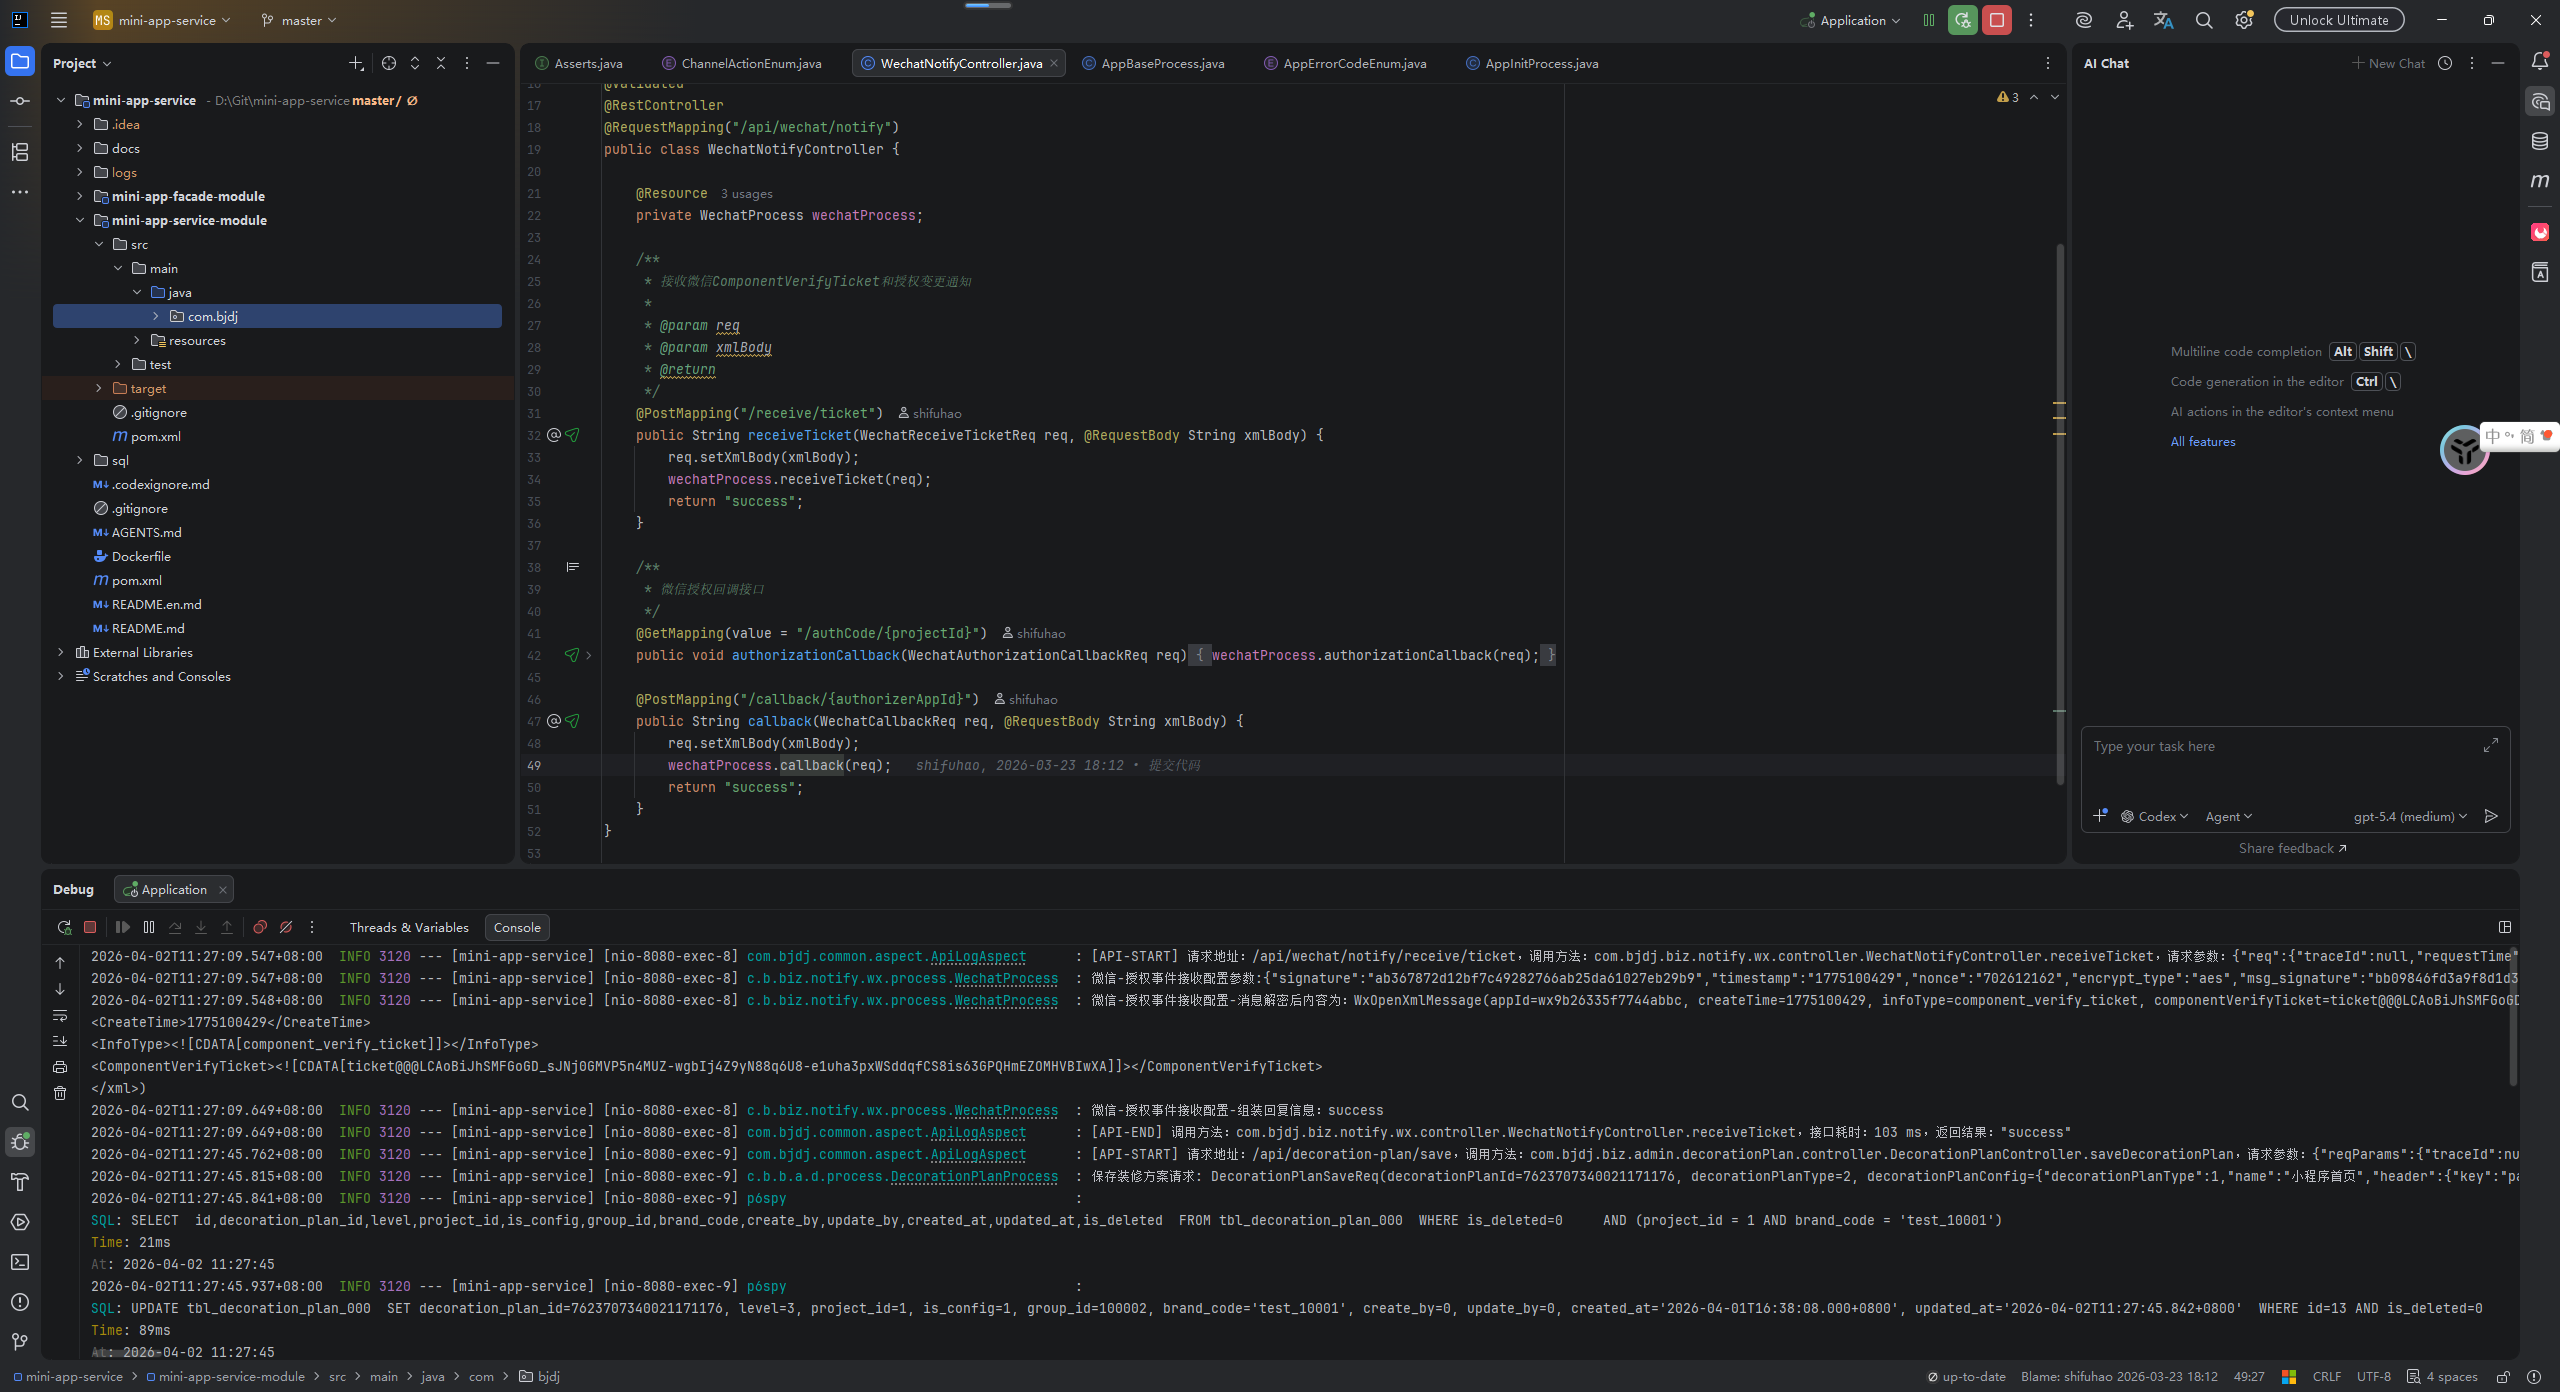The width and height of the screenshot is (2560, 1392).
Task: Pause the running debug program
Action: pos(149,927)
